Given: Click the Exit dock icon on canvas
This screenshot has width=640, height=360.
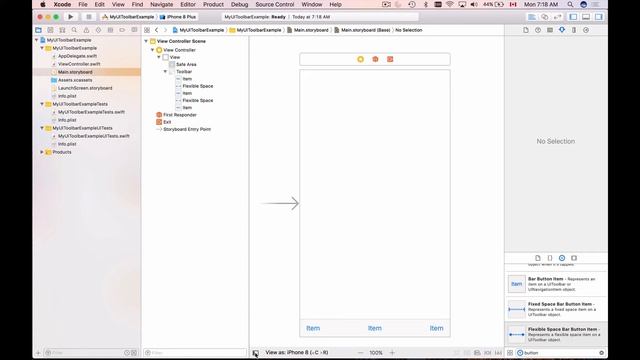Looking at the screenshot, I should (x=390, y=59).
